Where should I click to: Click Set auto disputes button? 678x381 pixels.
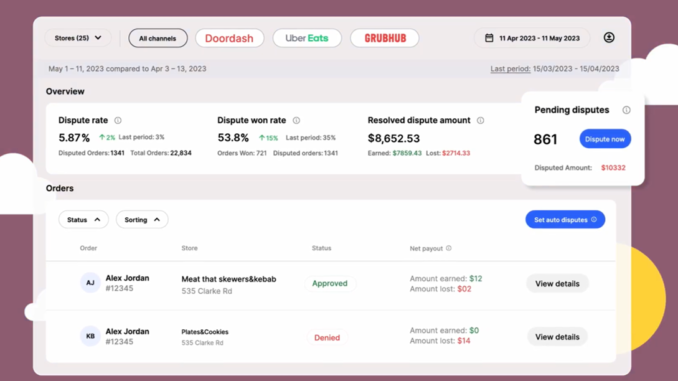coord(565,220)
